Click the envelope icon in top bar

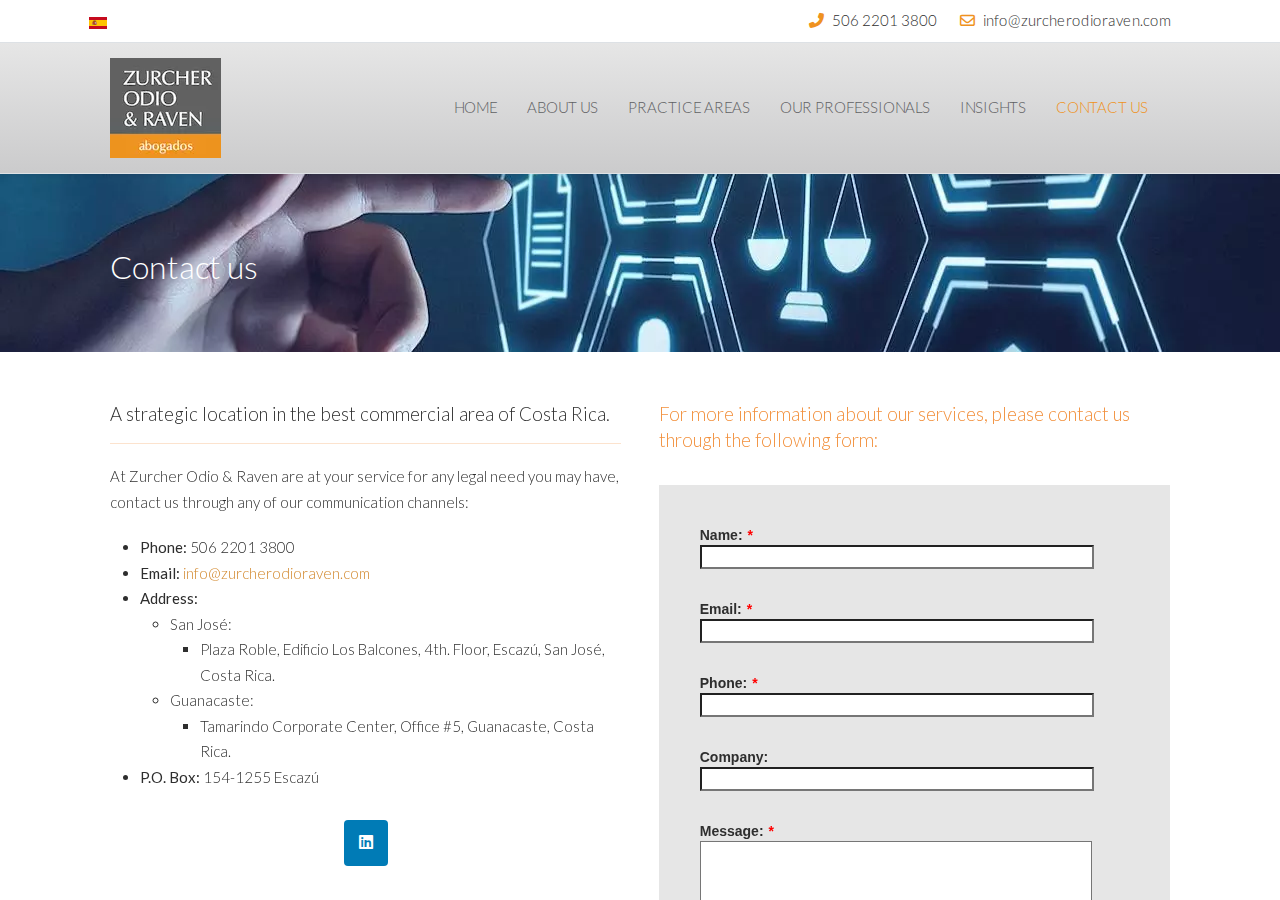coord(967,20)
